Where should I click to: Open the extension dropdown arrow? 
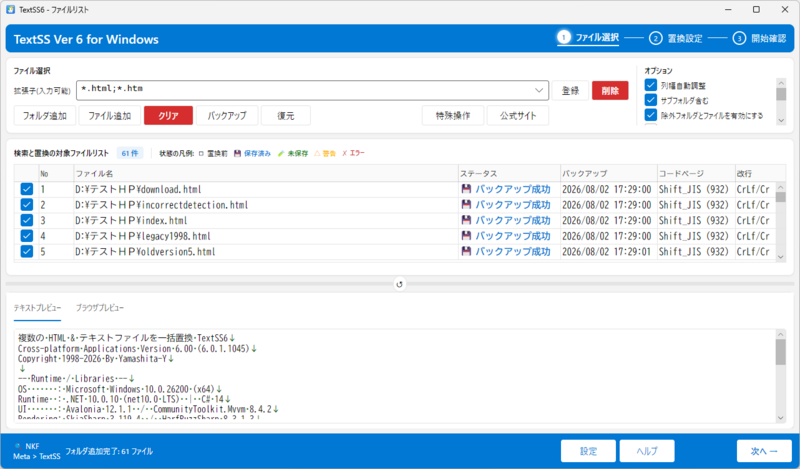[x=539, y=90]
